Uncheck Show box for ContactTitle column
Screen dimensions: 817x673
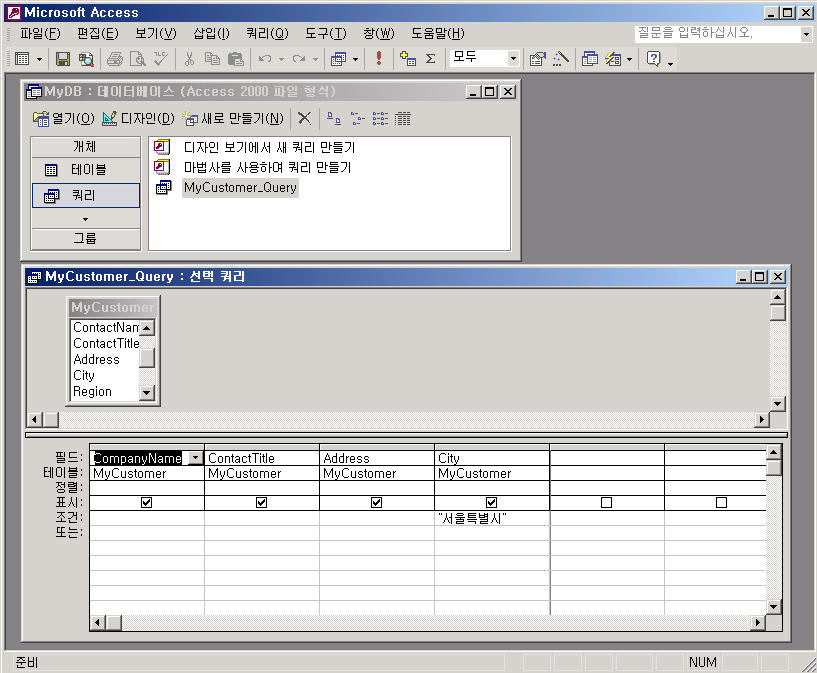[x=262, y=503]
